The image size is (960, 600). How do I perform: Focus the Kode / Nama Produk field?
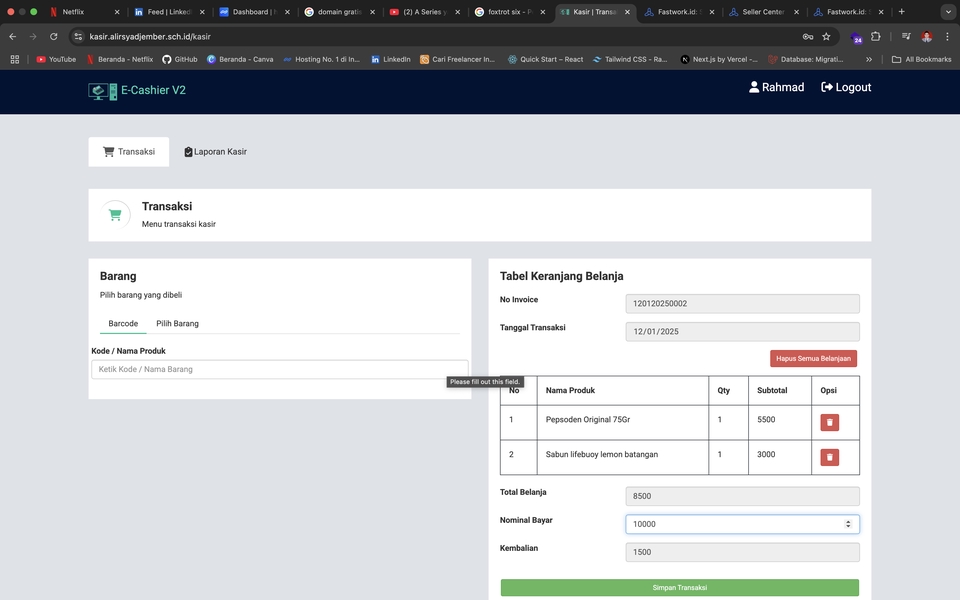[x=280, y=369]
